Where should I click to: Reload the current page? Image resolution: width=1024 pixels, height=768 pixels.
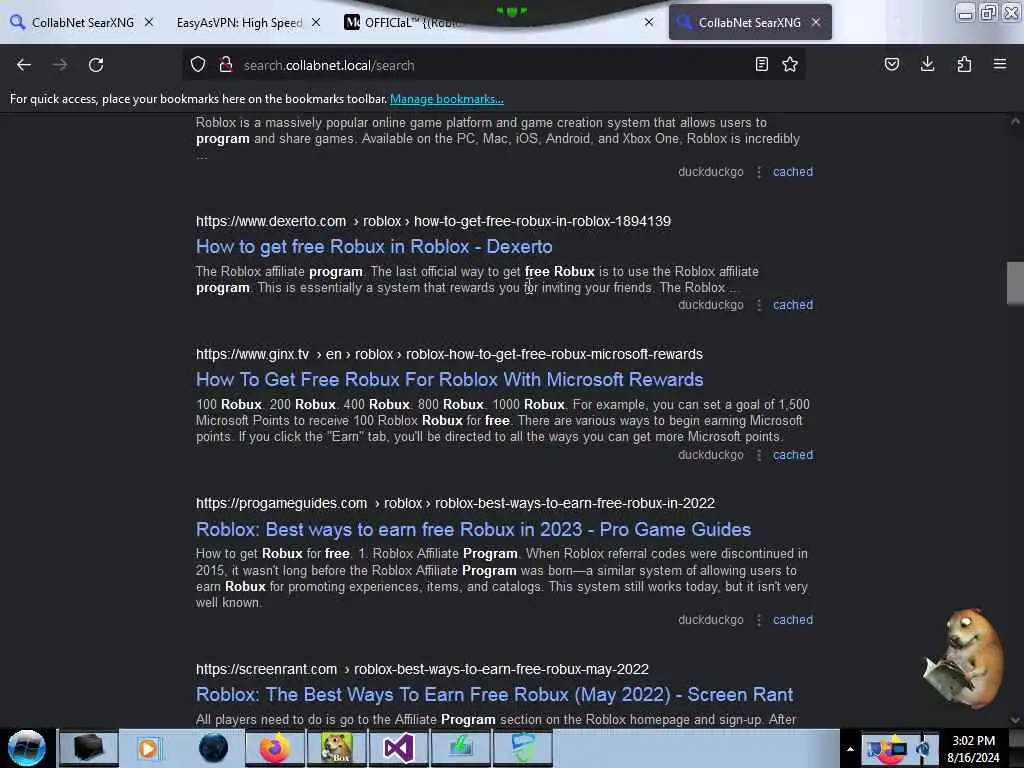coord(96,65)
